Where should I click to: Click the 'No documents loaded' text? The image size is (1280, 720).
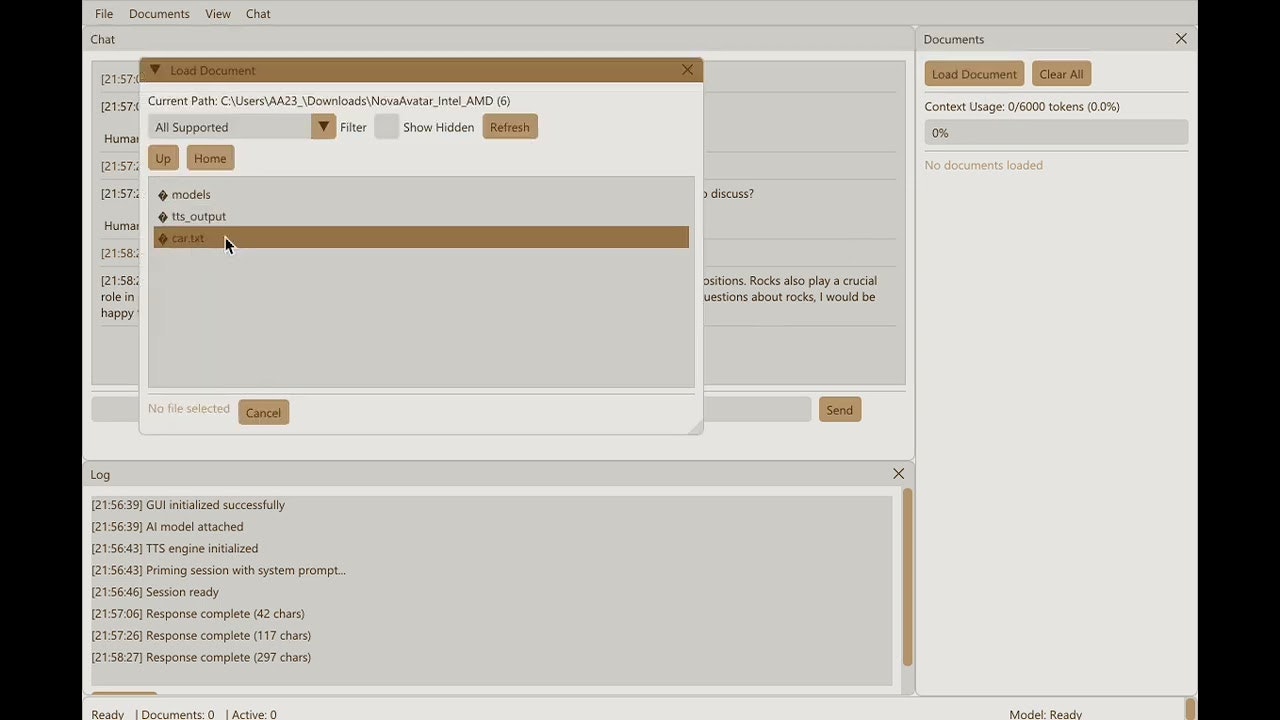(984, 165)
